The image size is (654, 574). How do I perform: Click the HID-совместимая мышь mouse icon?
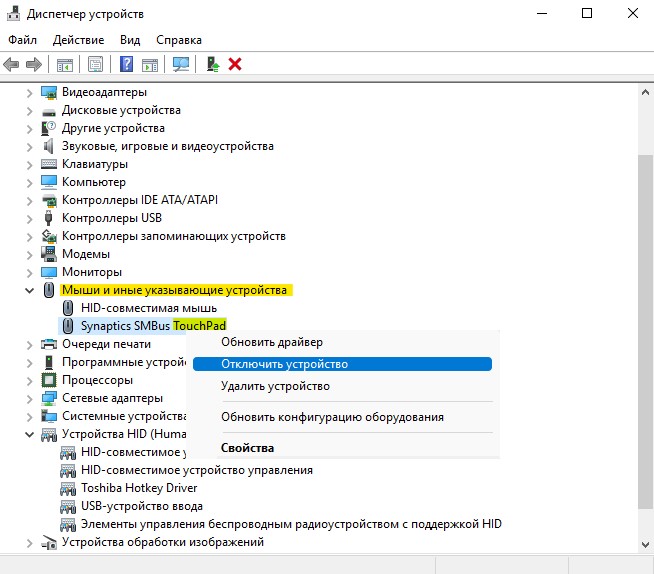(68, 308)
